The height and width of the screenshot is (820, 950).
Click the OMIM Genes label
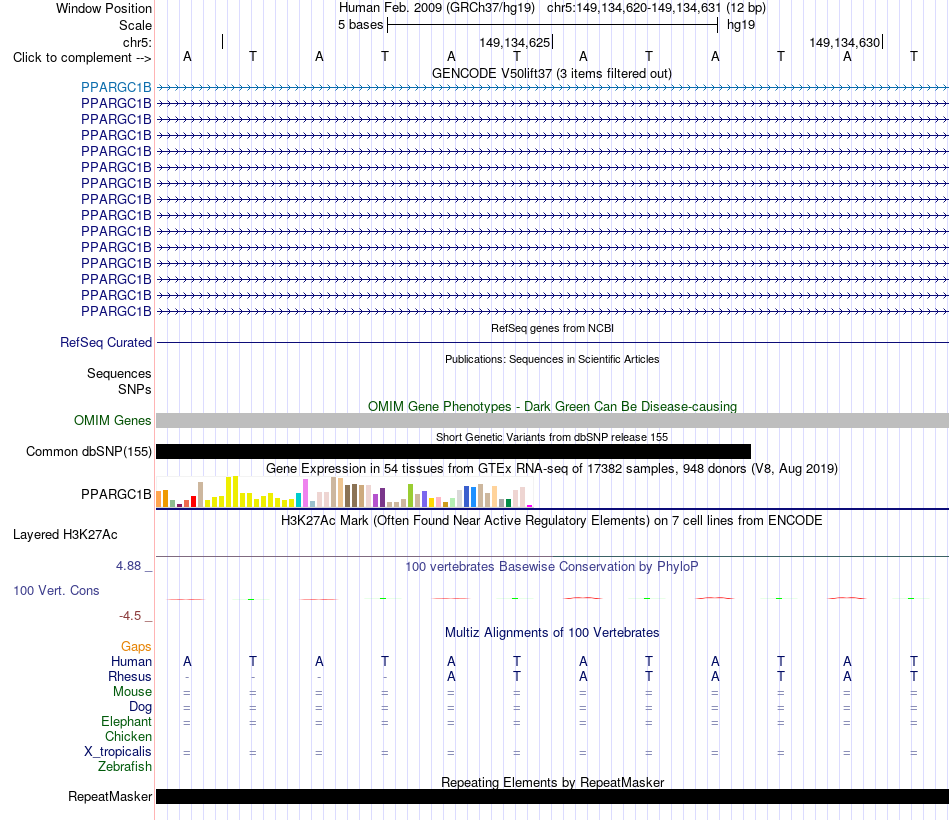[x=112, y=421]
